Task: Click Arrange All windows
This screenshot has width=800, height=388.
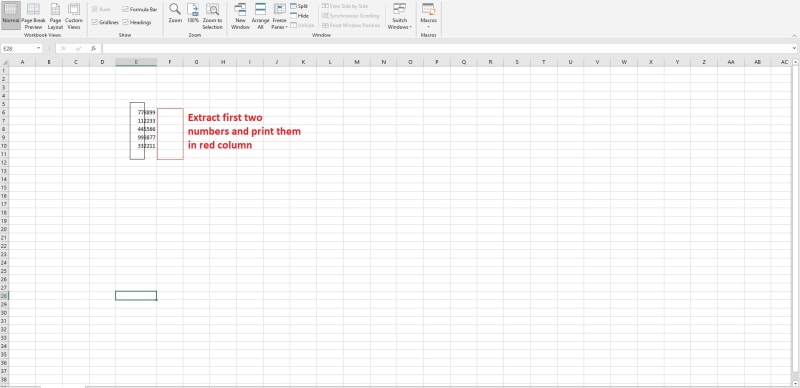Action: (260, 15)
